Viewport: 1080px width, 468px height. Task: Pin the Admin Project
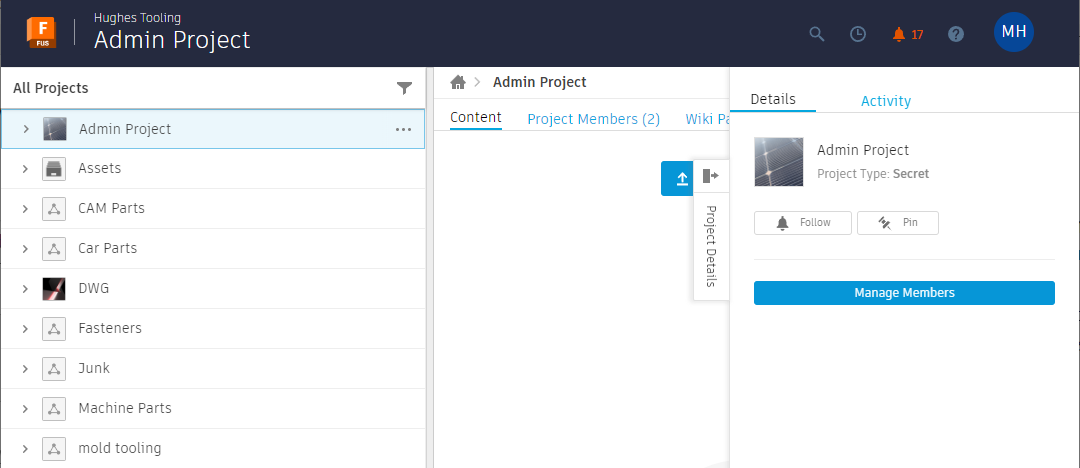[897, 223]
